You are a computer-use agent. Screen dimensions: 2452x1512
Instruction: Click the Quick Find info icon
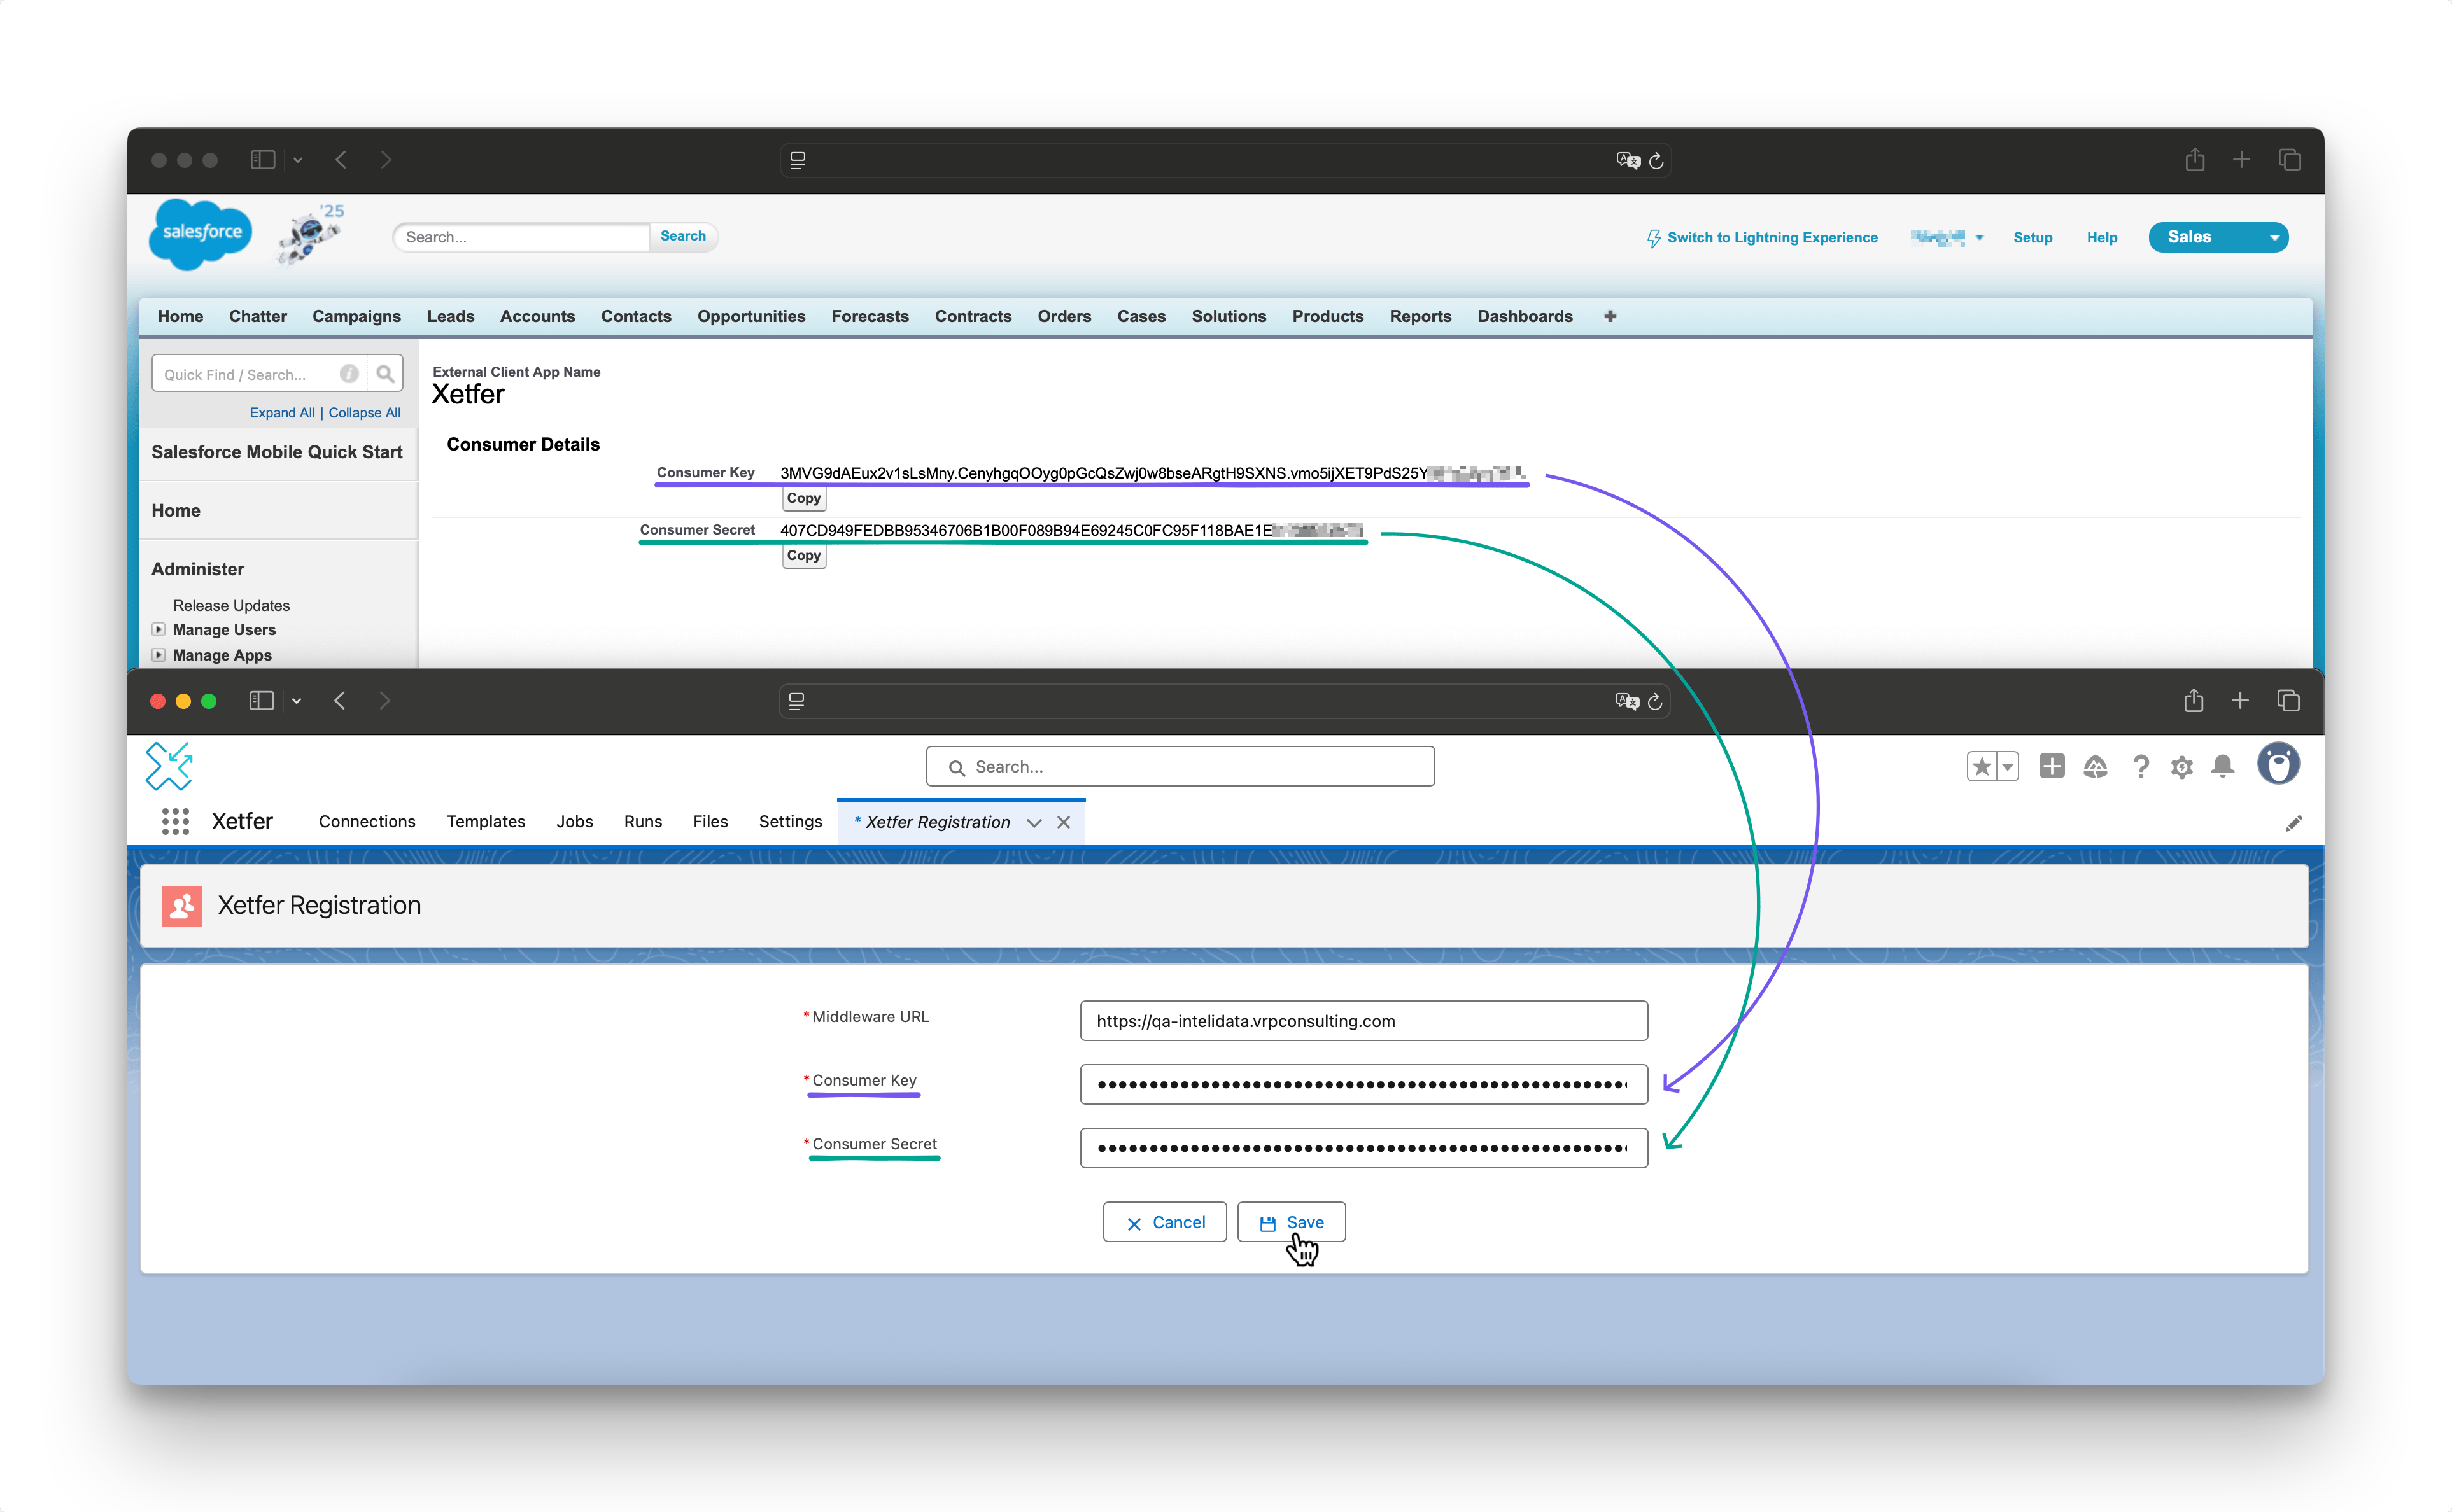pyautogui.click(x=349, y=374)
